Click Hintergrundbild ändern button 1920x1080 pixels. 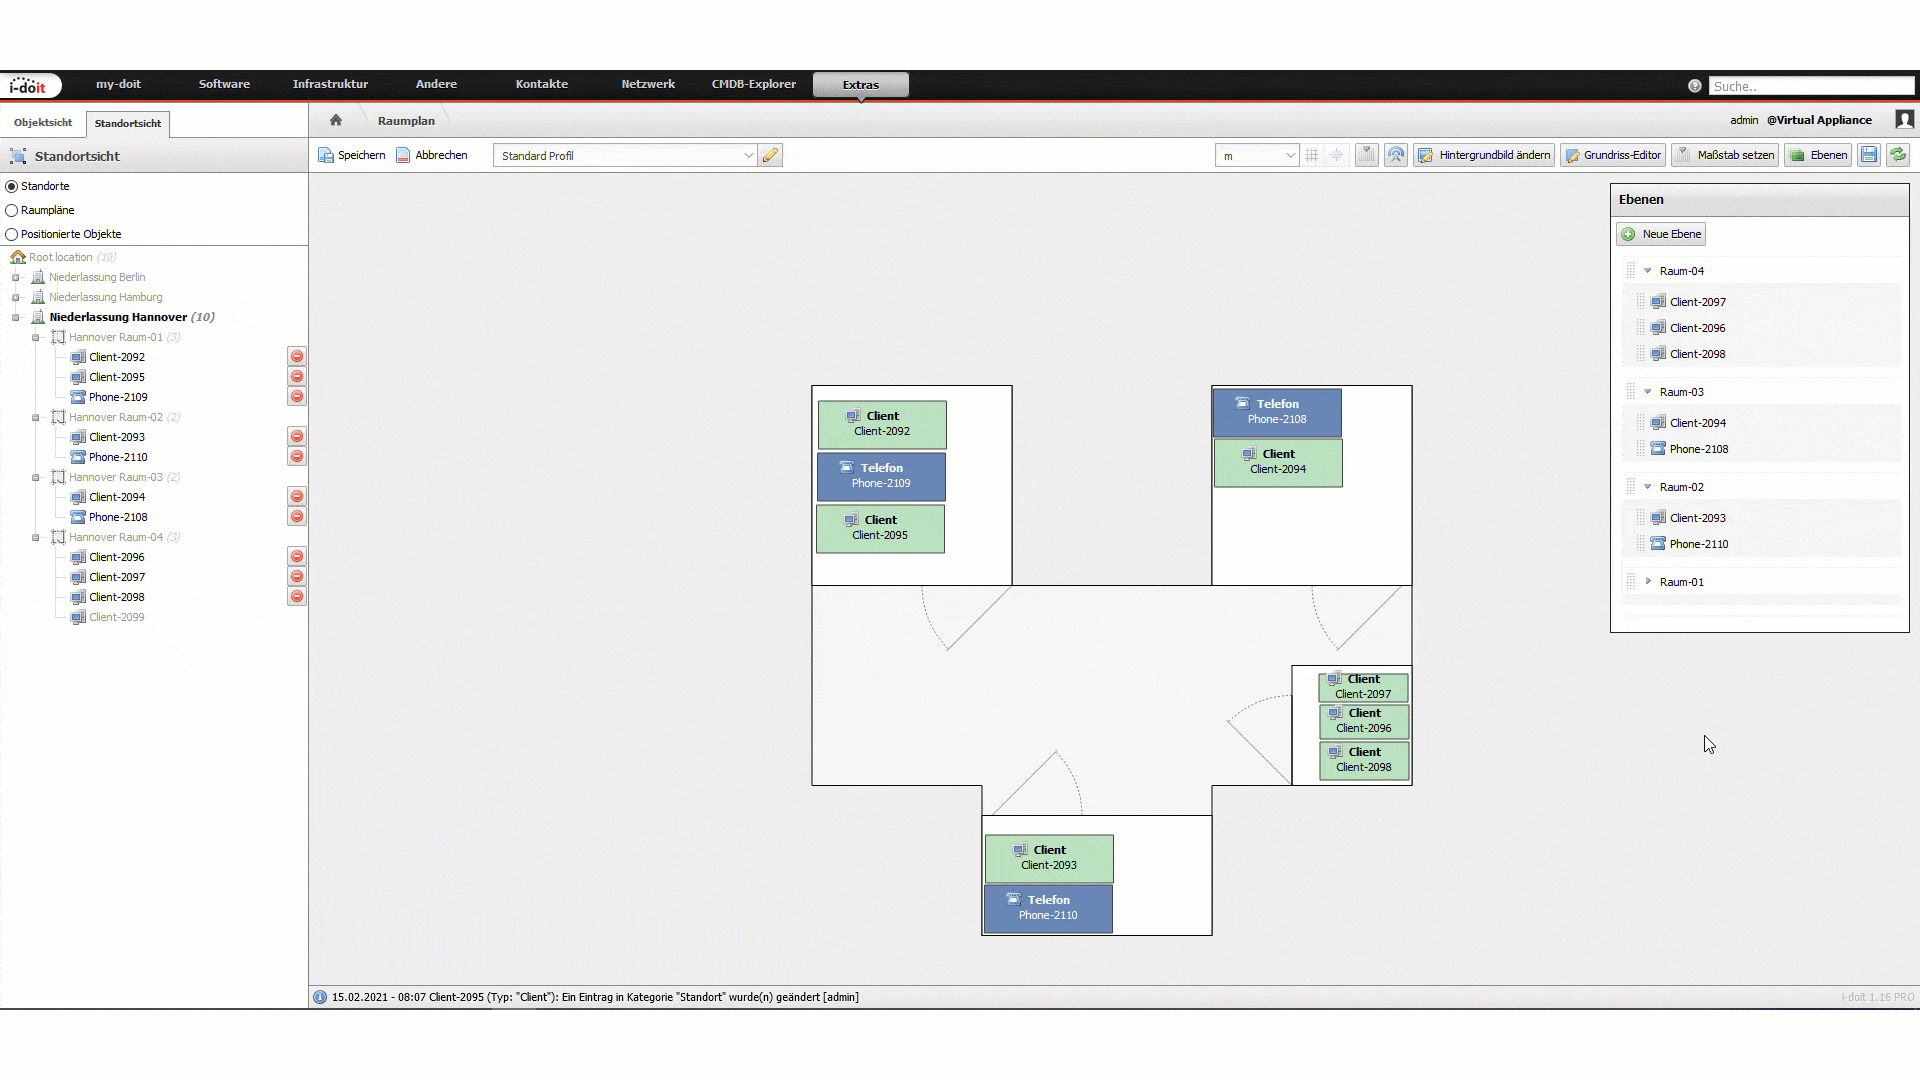pos(1484,155)
